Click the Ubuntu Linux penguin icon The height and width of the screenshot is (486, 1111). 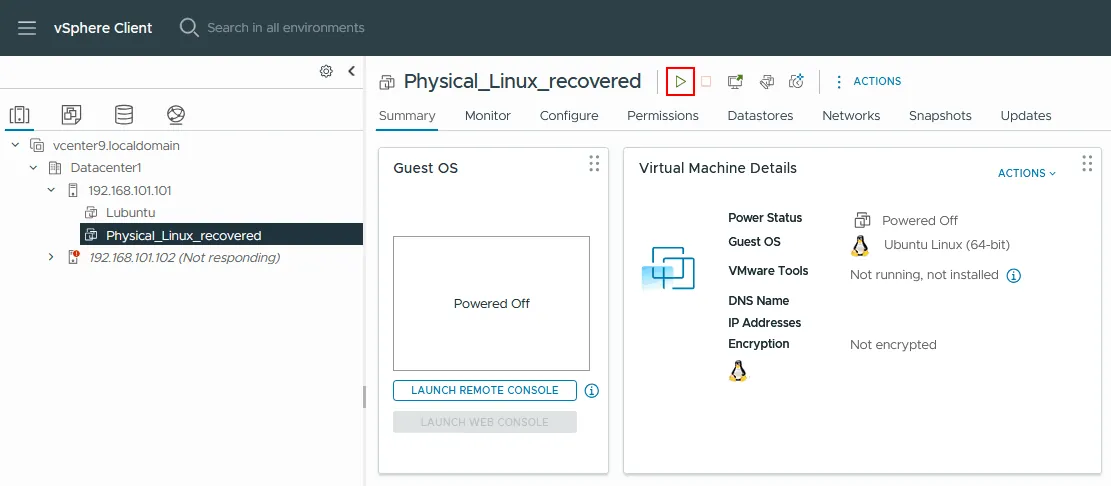pyautogui.click(x=860, y=246)
